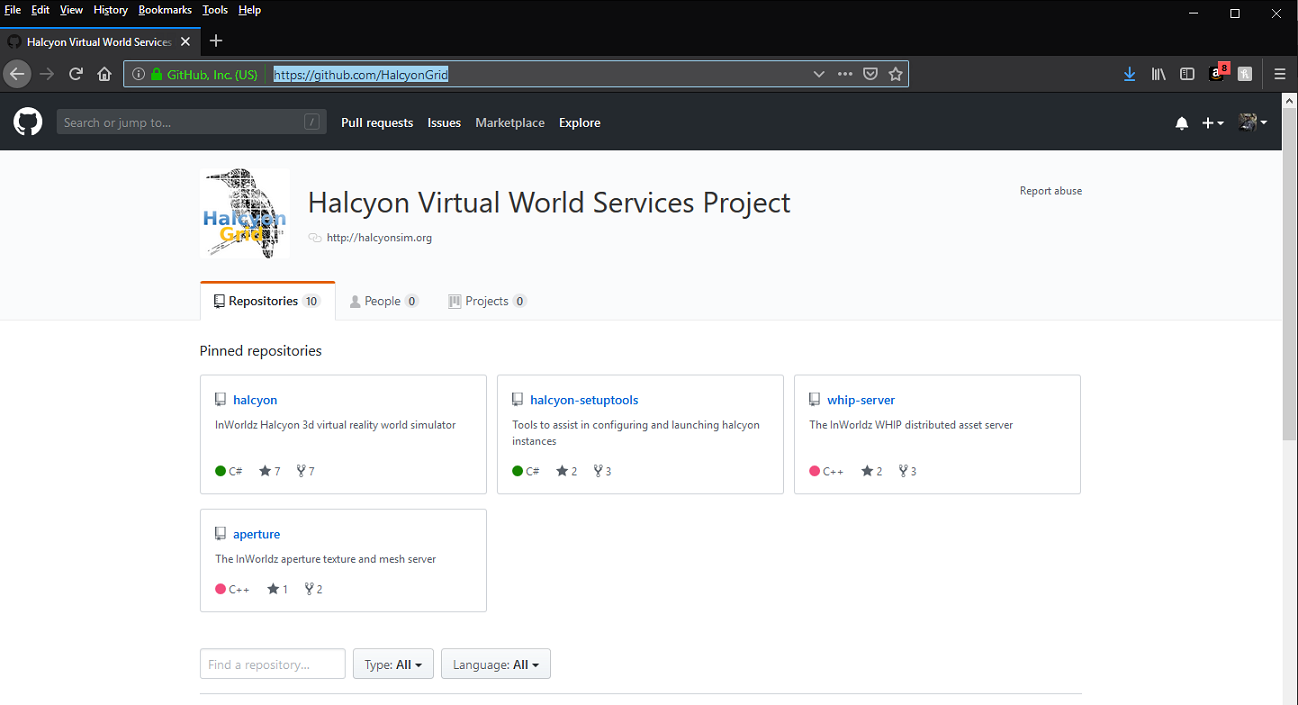Screen dimensions: 1298x705
Task: Click the Pinned repositories heading
Action: (261, 351)
